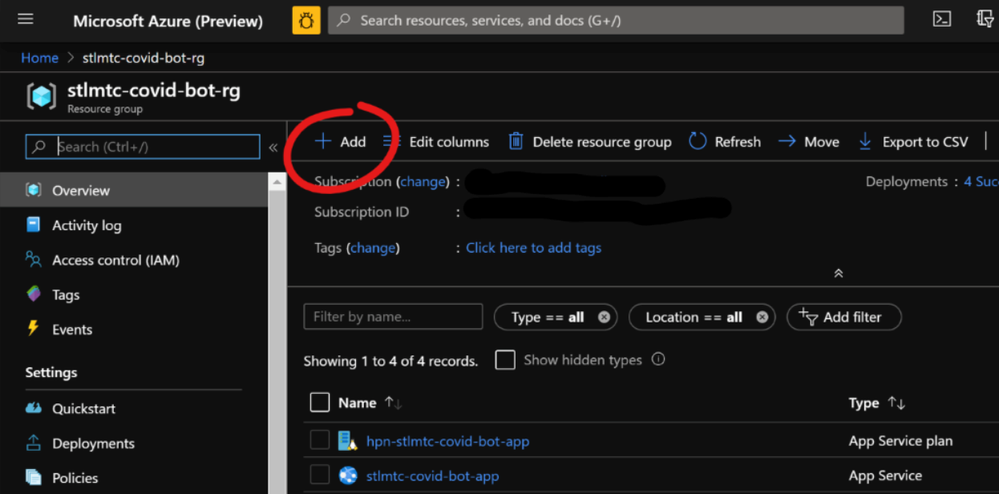The image size is (999, 494).
Task: Click the Add filter button
Action: [844, 317]
